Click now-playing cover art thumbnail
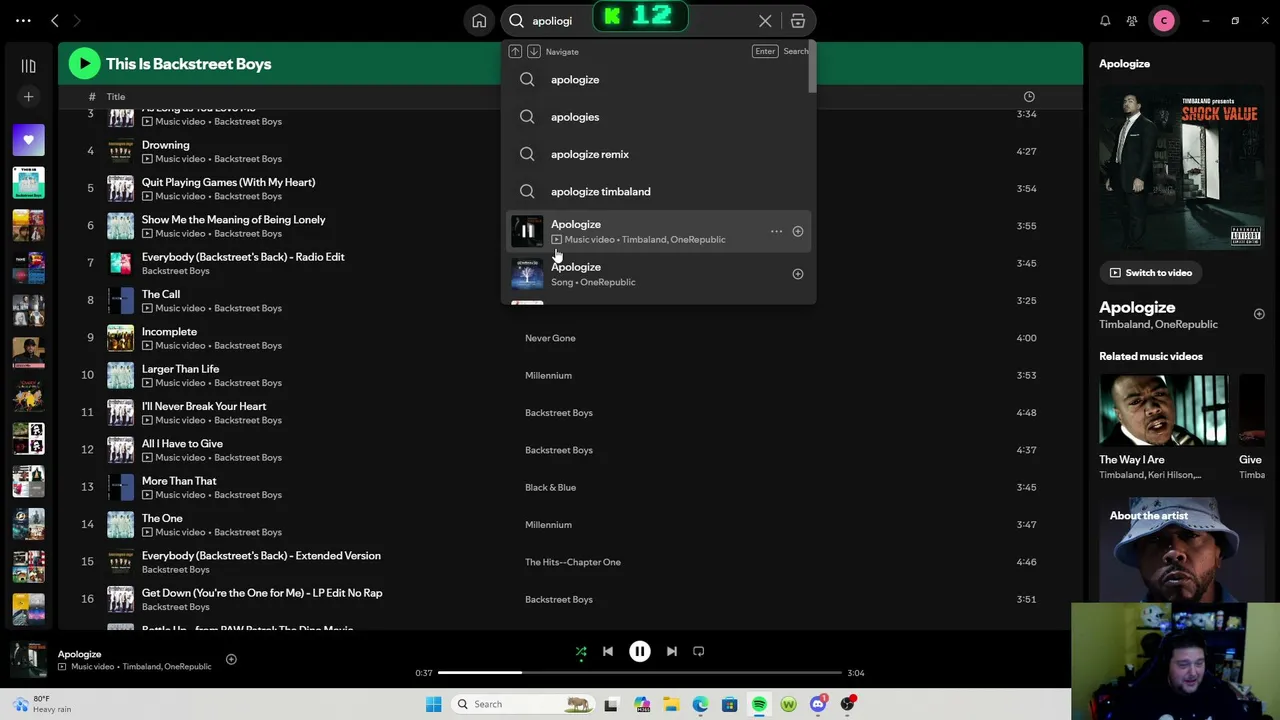This screenshot has width=1280, height=720. pos(28,659)
